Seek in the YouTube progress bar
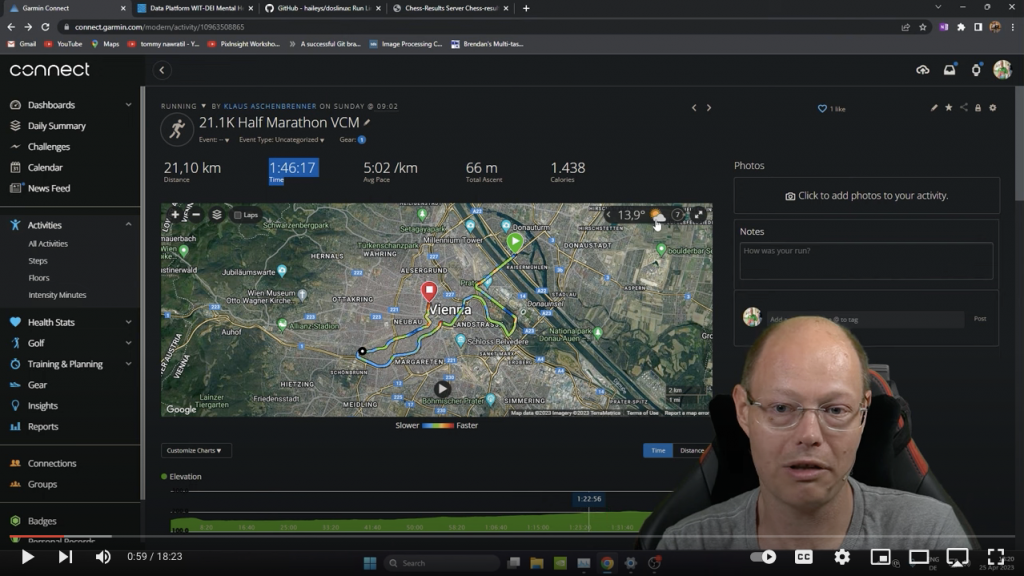The image size is (1024, 576). pos(512,537)
